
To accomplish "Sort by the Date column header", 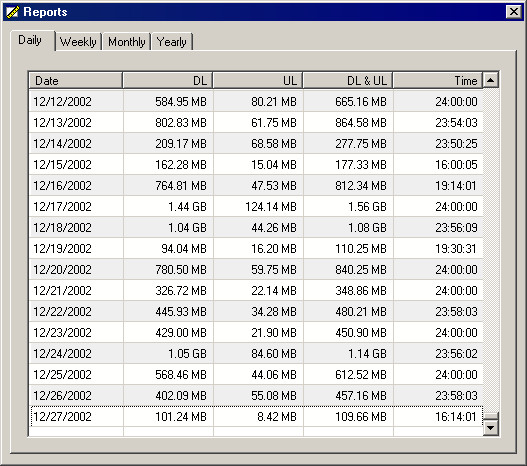I will [x=75, y=81].
